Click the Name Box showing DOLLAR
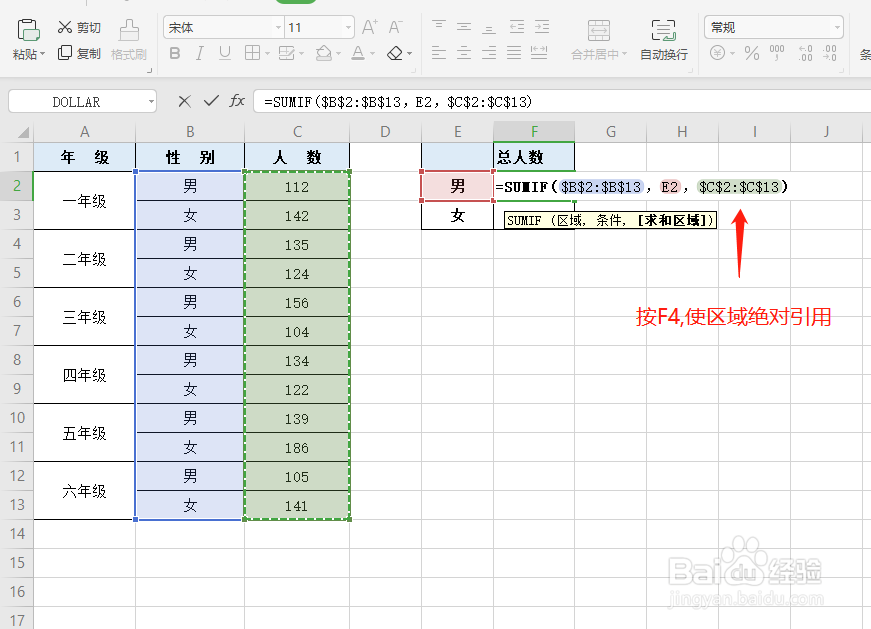The image size is (871, 629). pos(77,102)
